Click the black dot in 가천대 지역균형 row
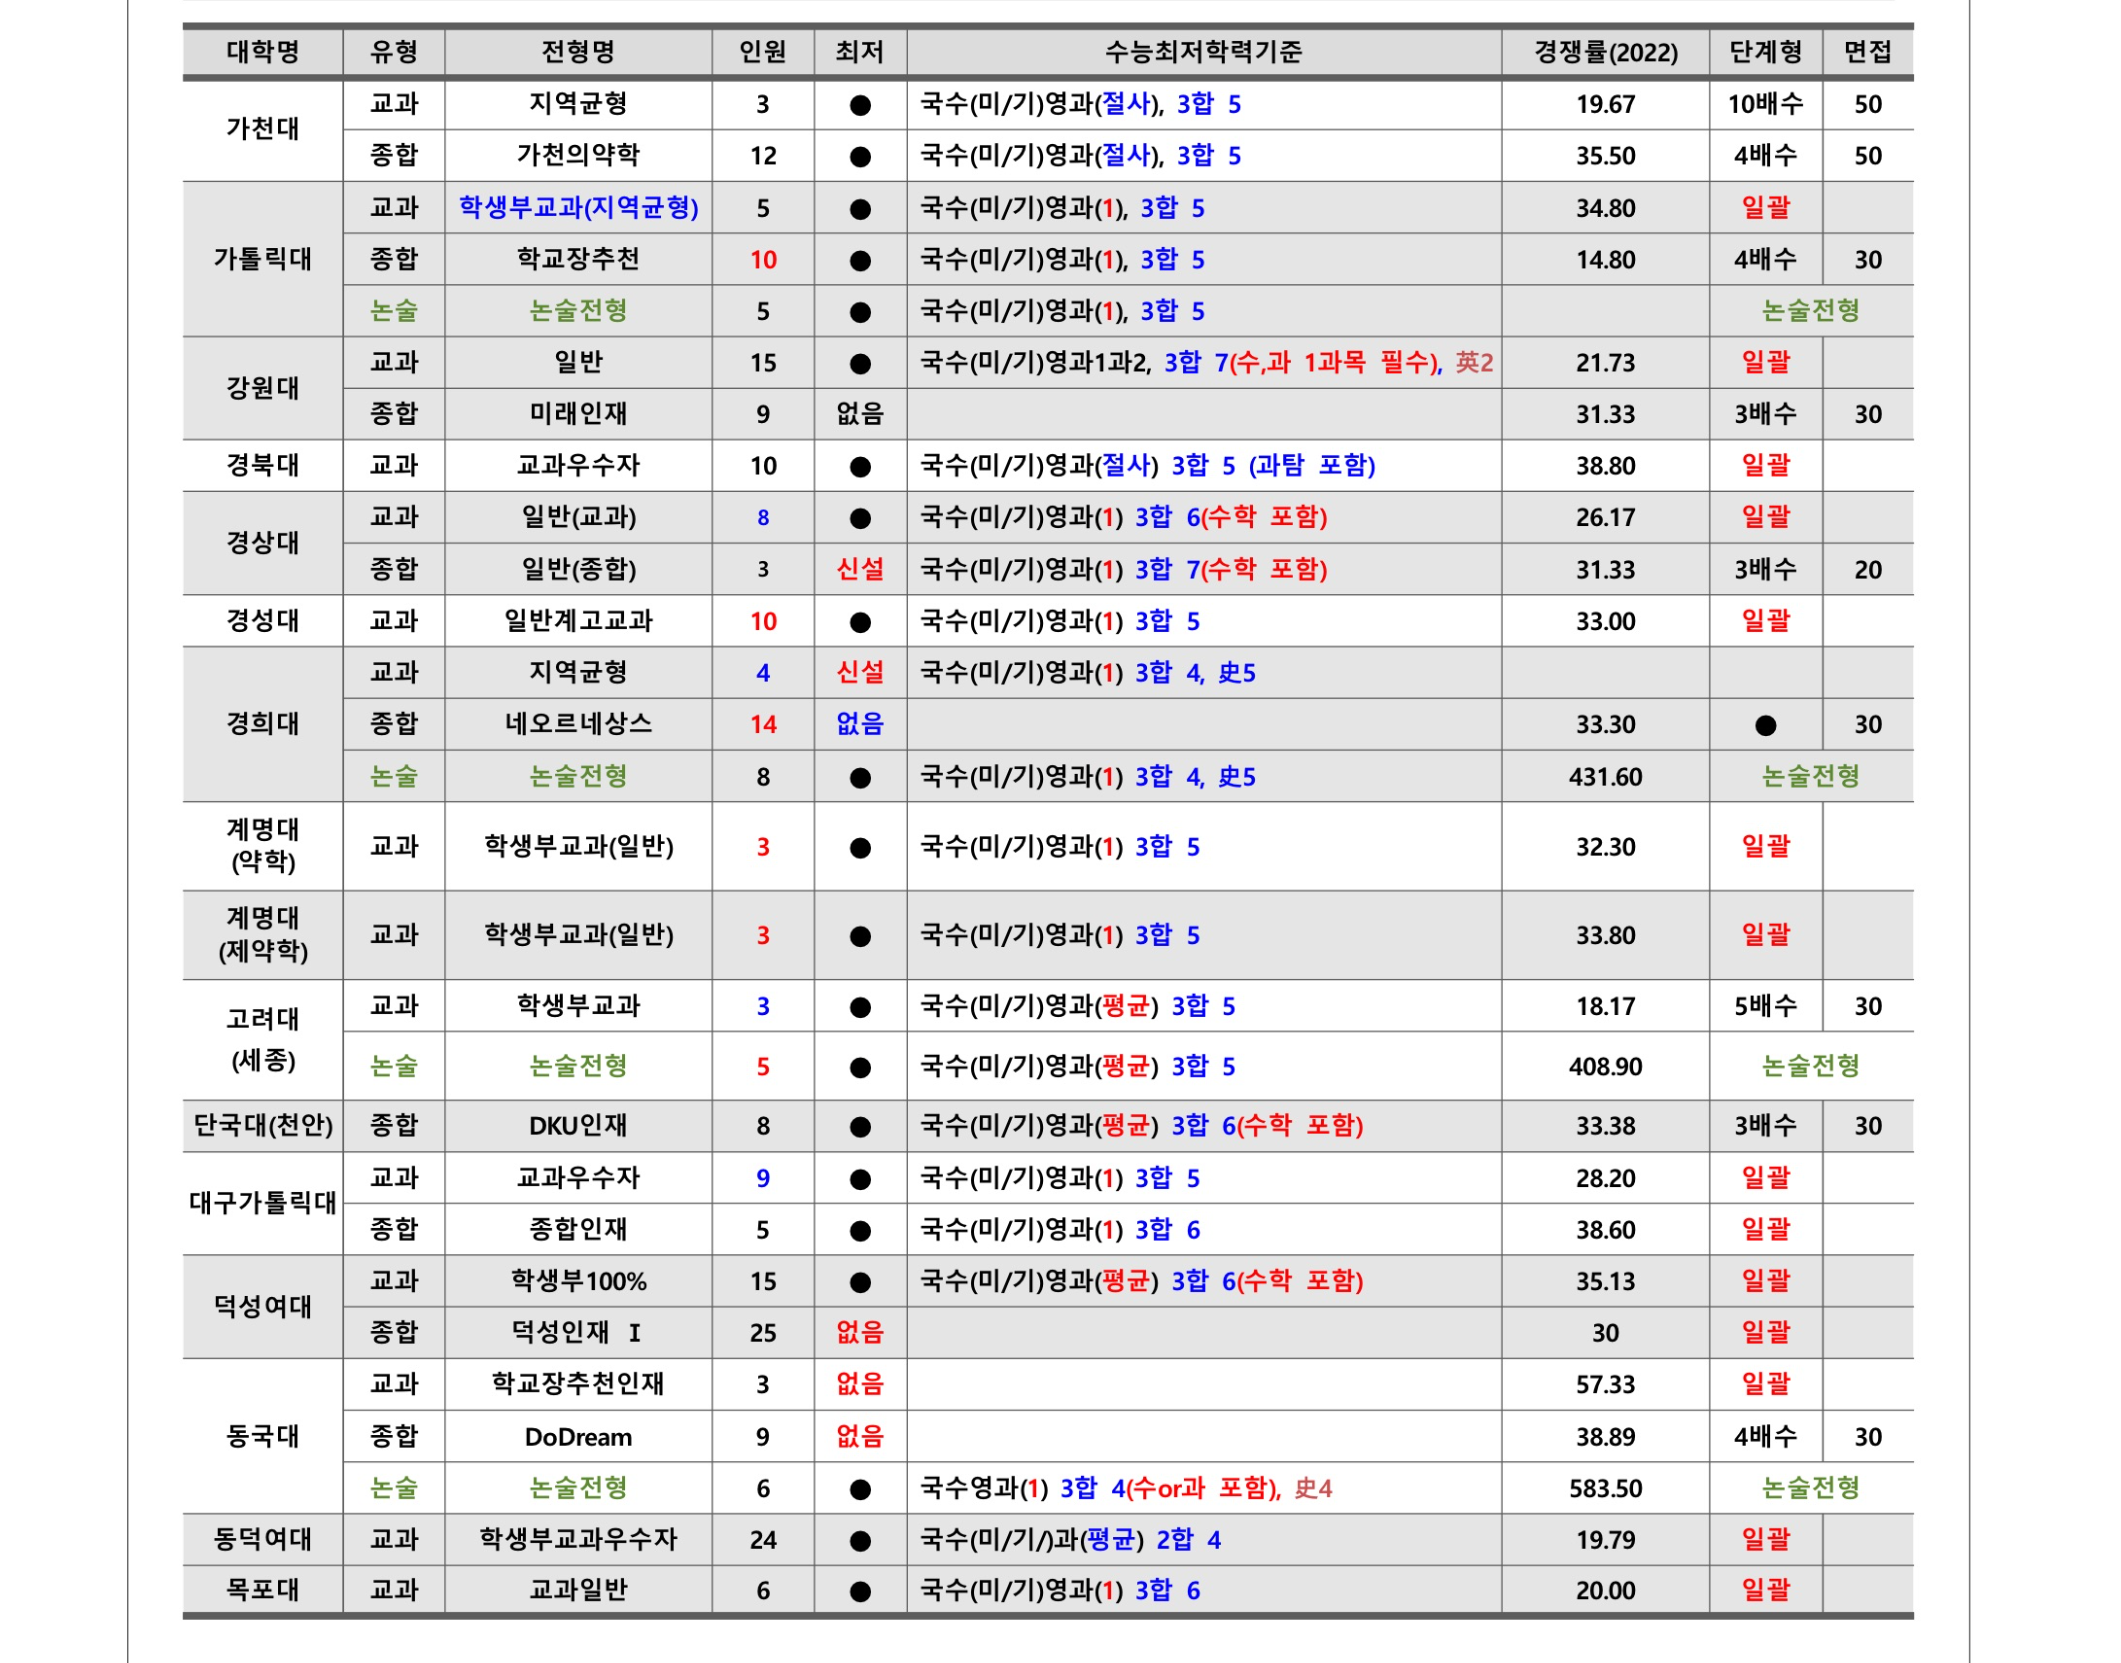 pyautogui.click(x=859, y=104)
